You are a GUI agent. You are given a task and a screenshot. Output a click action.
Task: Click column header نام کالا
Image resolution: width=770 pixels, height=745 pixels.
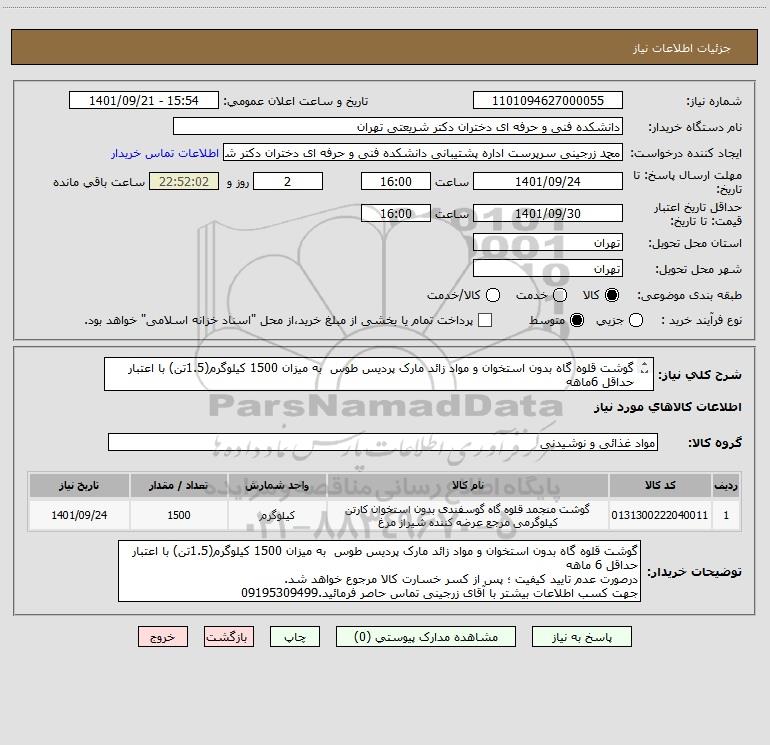(x=468, y=486)
